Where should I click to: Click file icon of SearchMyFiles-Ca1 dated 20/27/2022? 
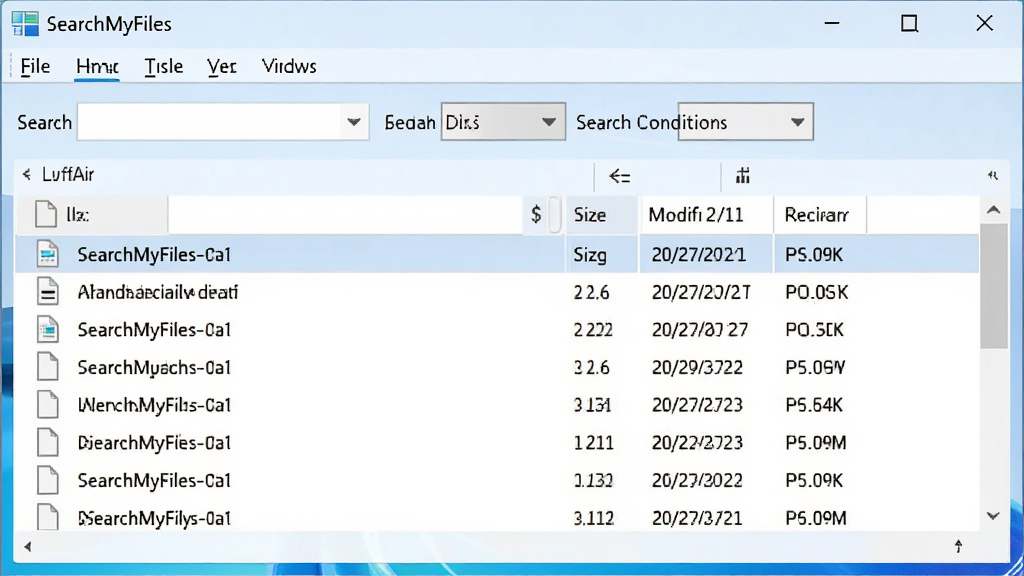coord(48,481)
